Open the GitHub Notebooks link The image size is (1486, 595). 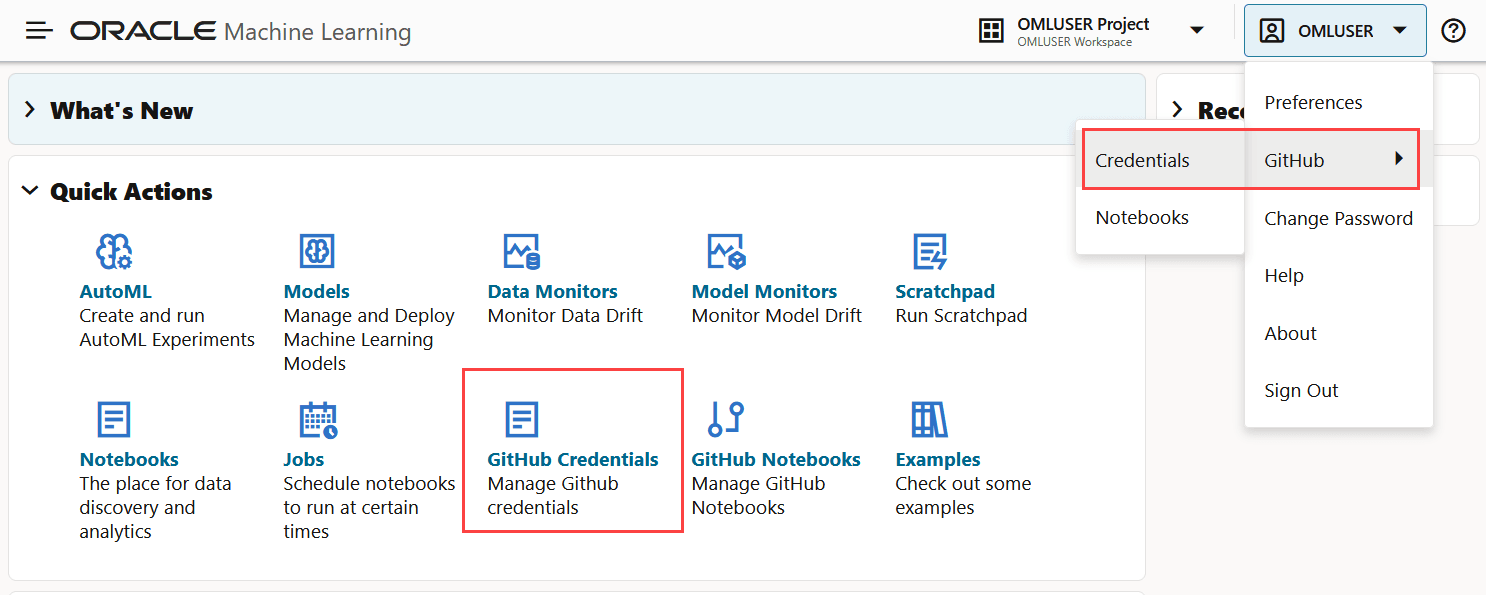tap(776, 460)
